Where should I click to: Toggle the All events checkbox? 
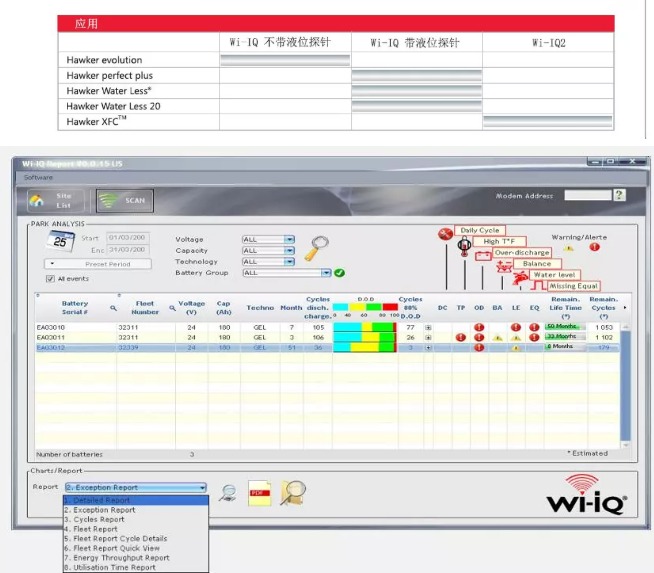pyautogui.click(x=50, y=279)
